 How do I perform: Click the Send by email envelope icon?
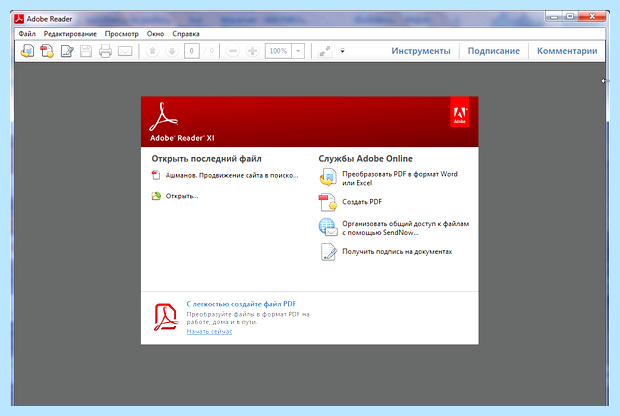point(125,51)
